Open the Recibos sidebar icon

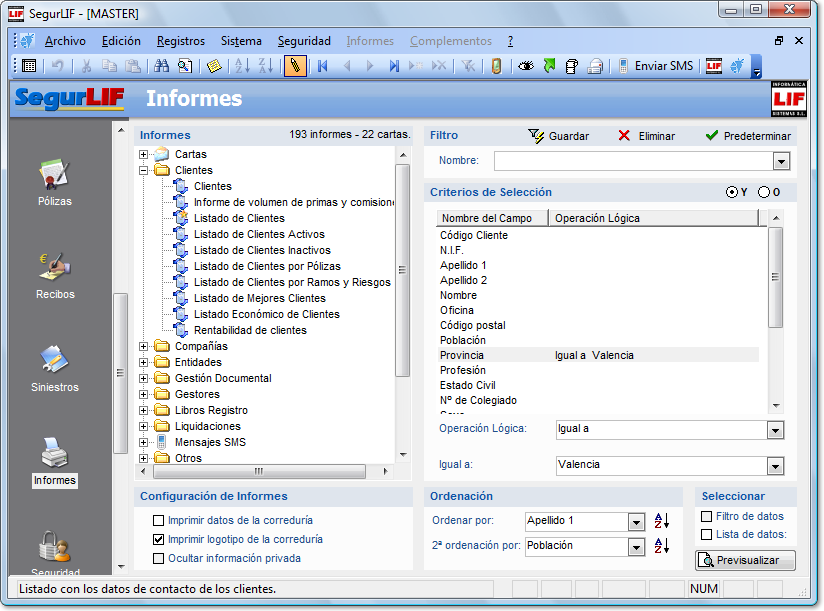pyautogui.click(x=54, y=273)
